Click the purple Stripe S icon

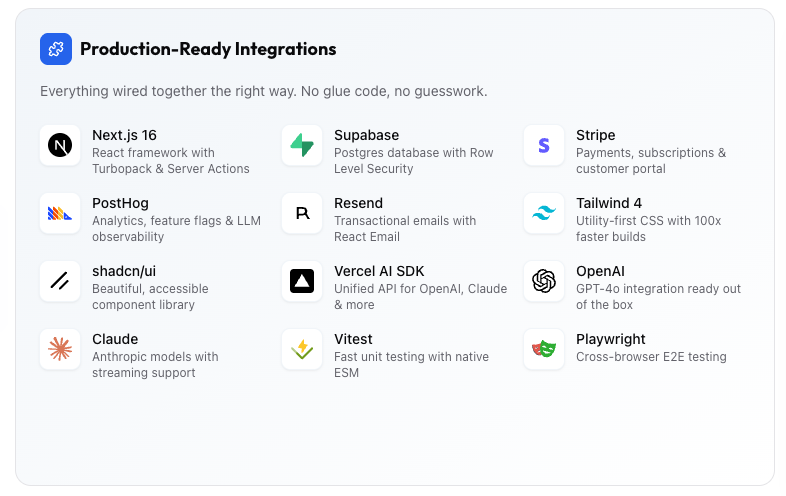pos(544,145)
